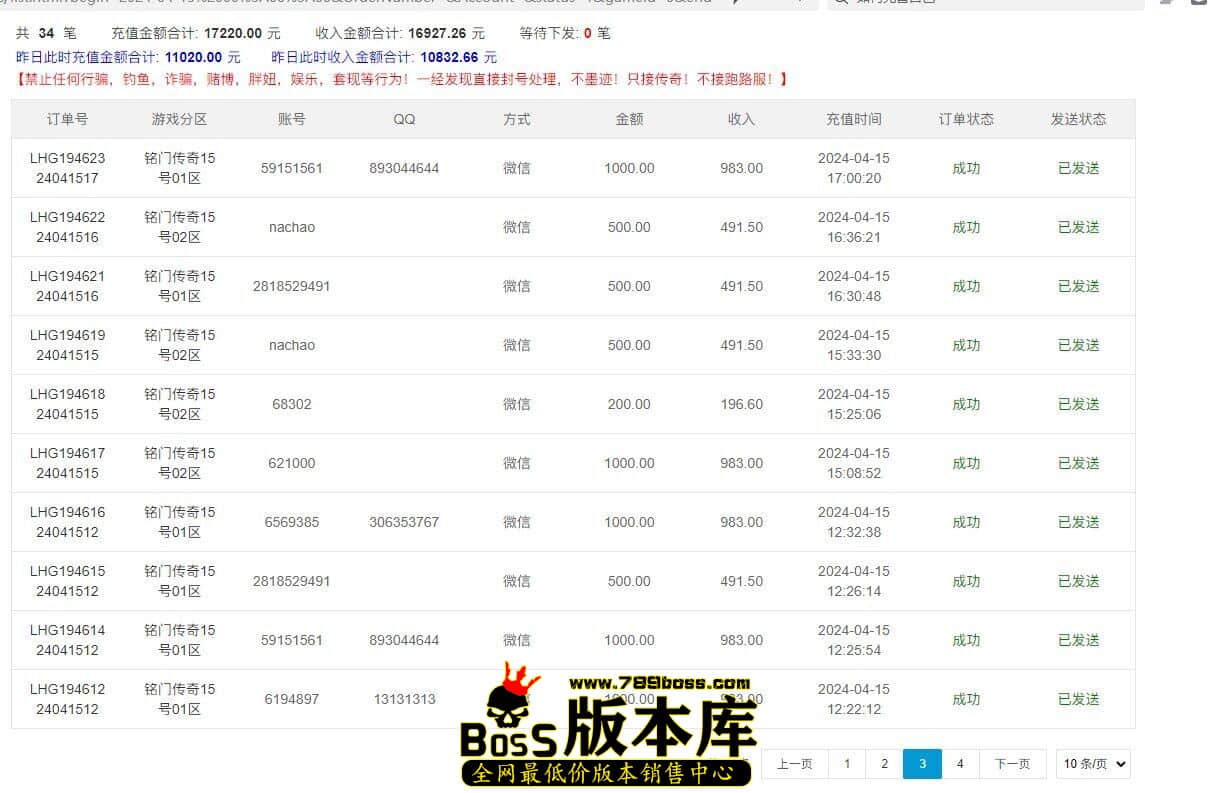Select QQ number 306353767 cell
Image resolution: width=1219 pixels, height=793 pixels.
(x=404, y=522)
